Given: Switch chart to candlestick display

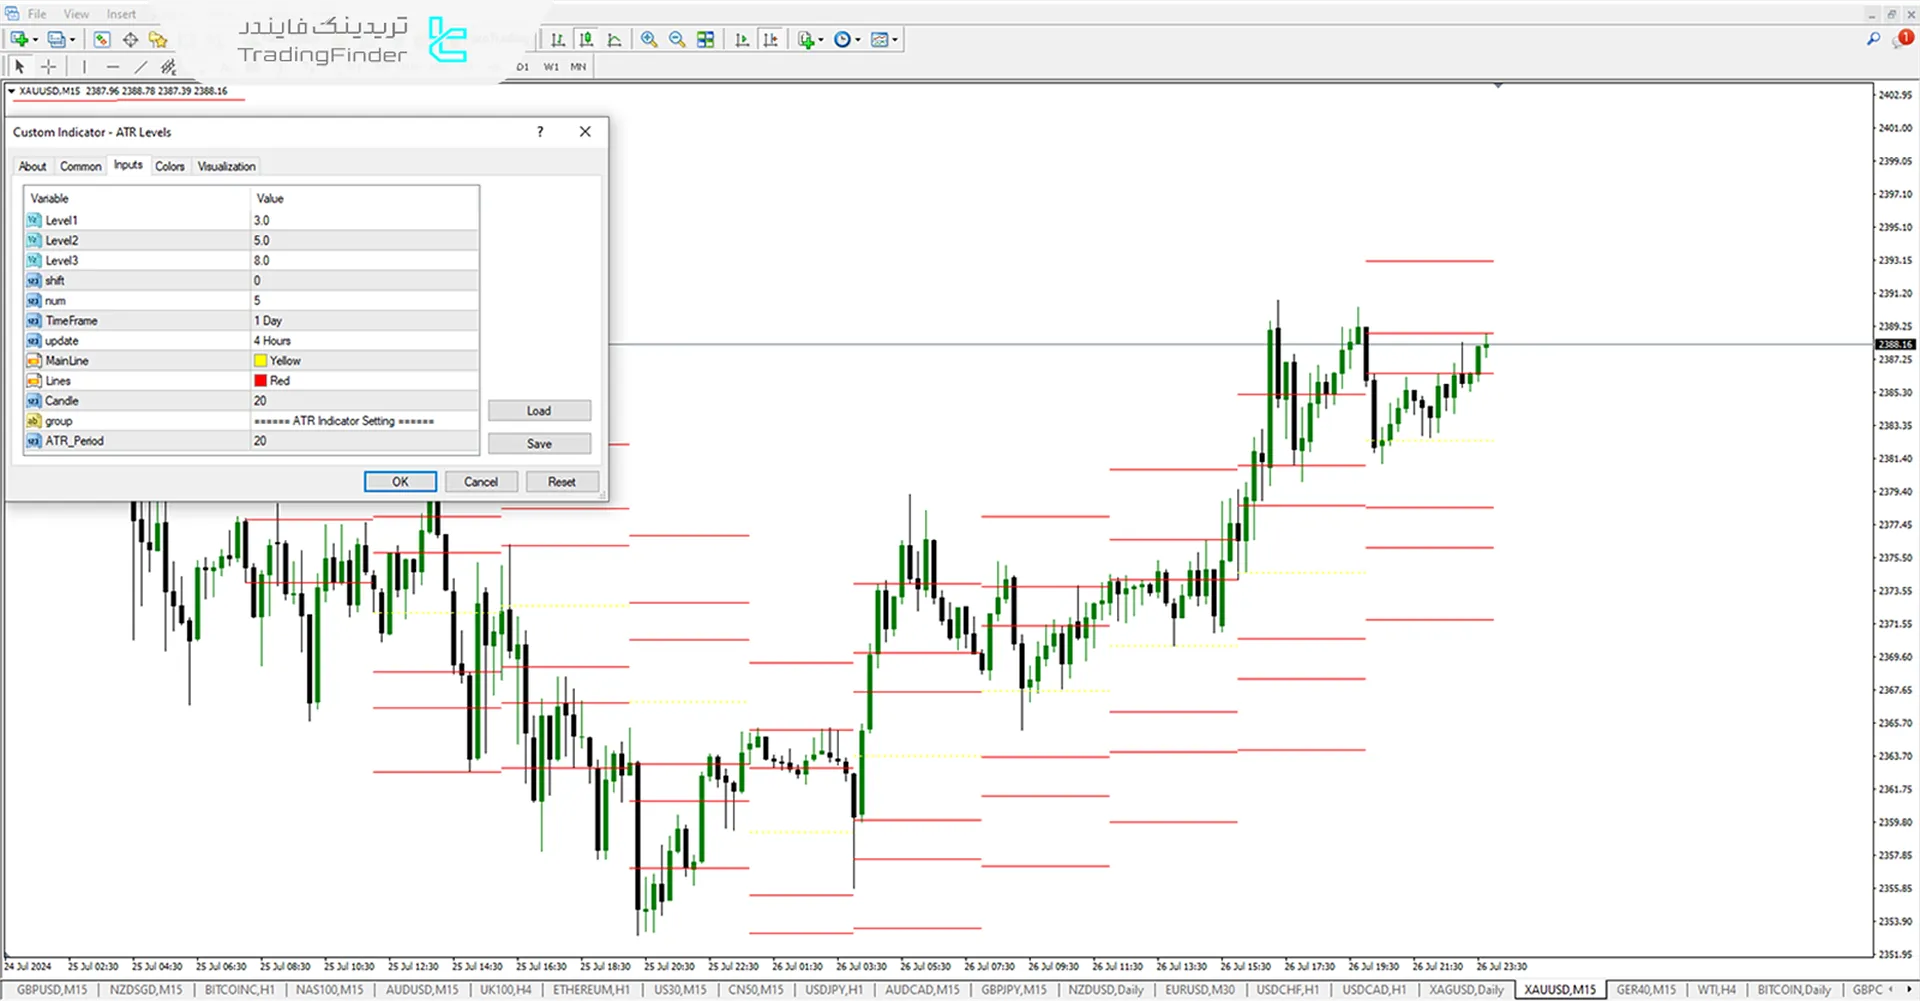Looking at the screenshot, I should 586,40.
